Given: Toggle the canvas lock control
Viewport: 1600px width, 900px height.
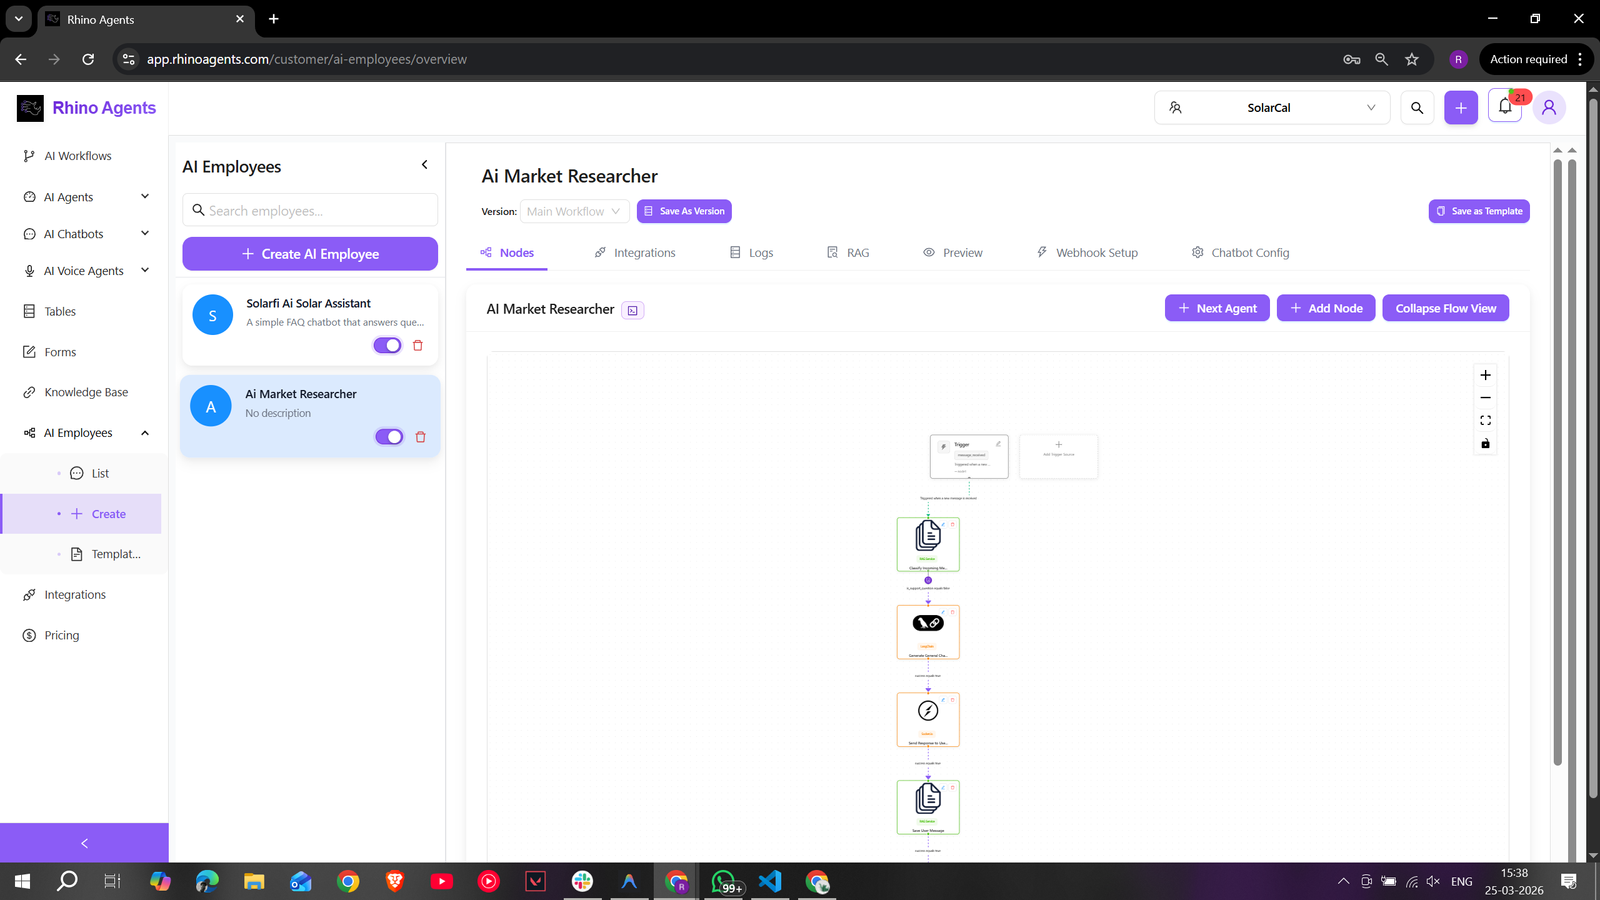Looking at the screenshot, I should point(1485,444).
